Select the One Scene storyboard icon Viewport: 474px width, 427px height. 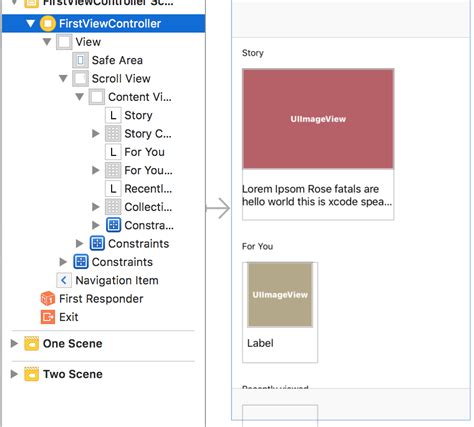click(31, 344)
